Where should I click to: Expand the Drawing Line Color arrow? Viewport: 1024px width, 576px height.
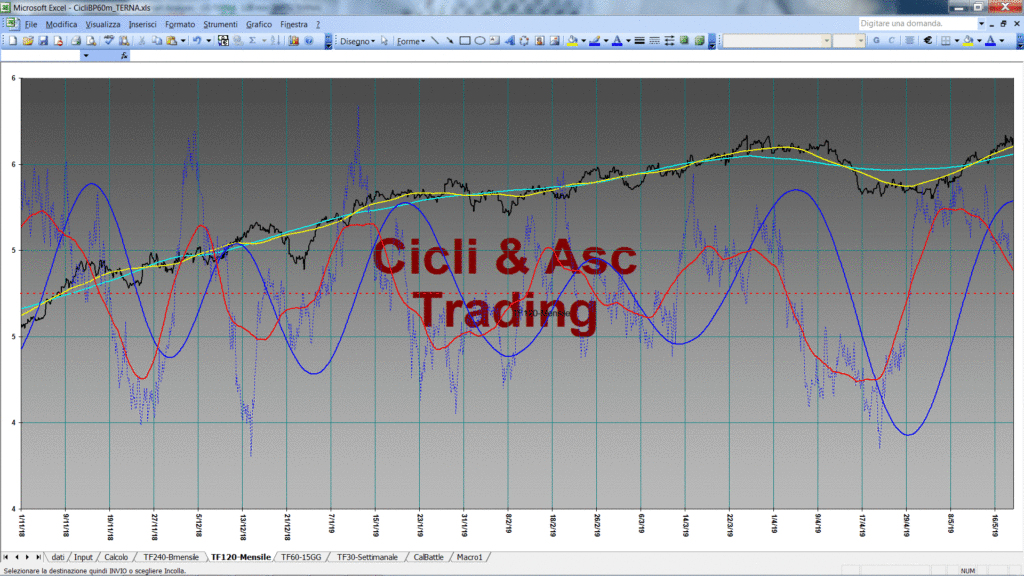click(606, 40)
